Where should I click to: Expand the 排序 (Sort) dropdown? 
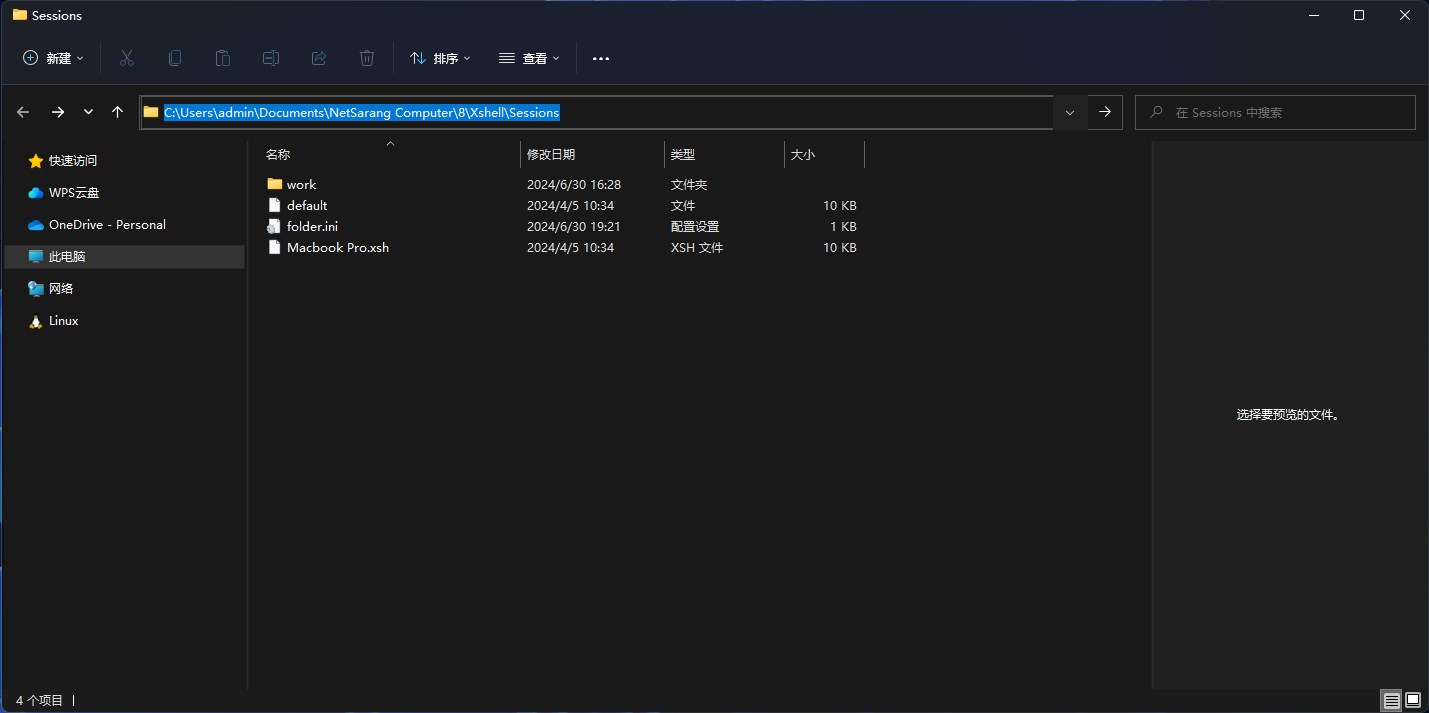click(441, 58)
